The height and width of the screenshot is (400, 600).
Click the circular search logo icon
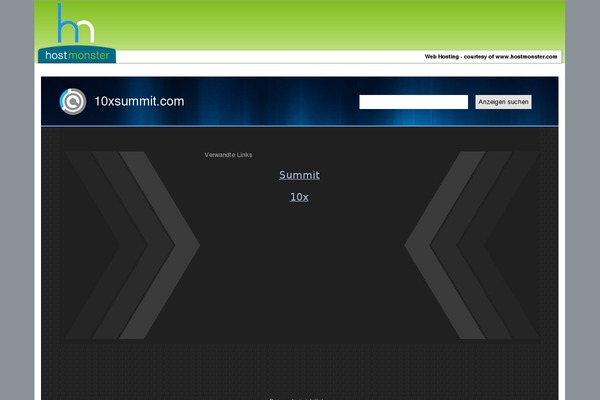(x=73, y=101)
